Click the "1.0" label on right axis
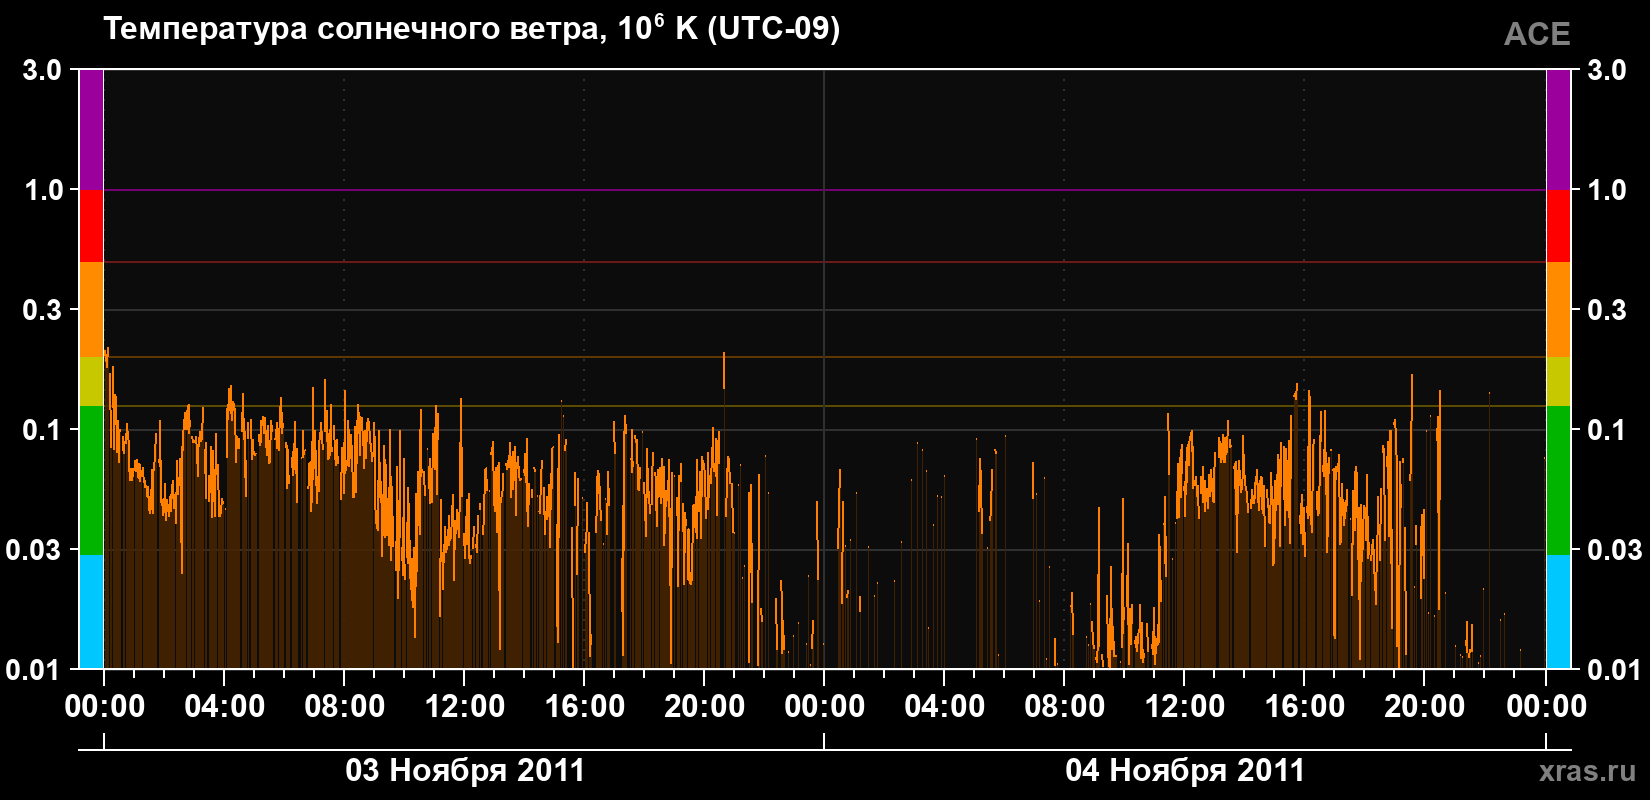The image size is (1650, 800). pos(1607,190)
